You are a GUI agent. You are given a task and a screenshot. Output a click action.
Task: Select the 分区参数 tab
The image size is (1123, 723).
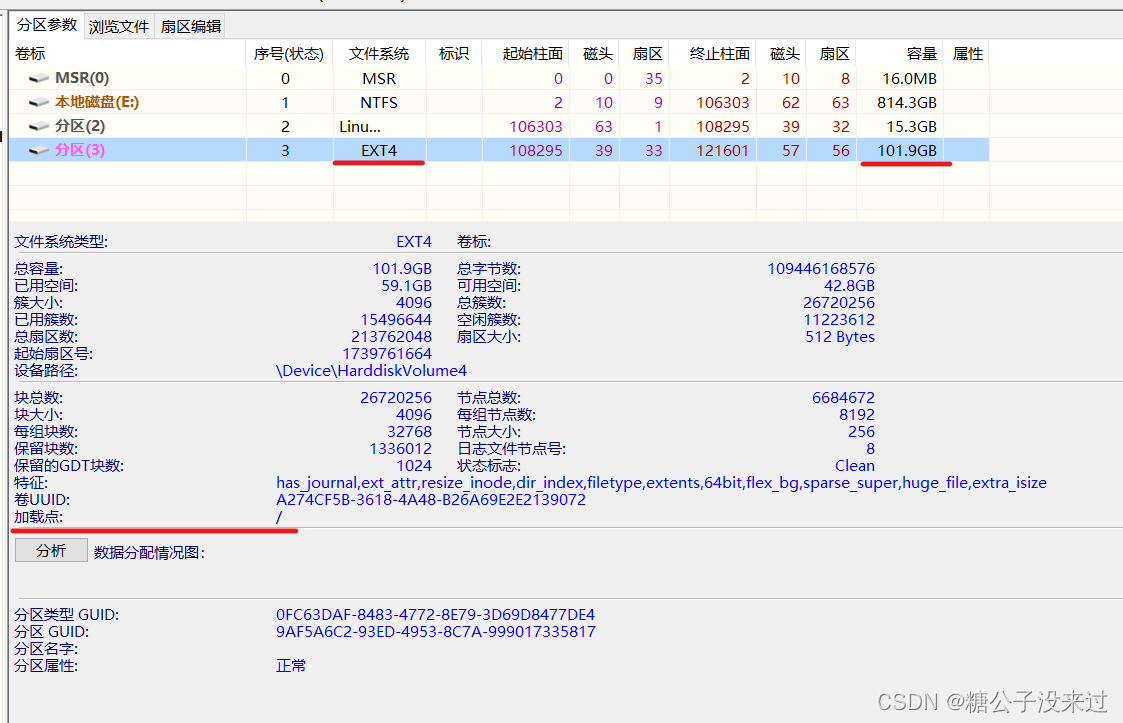click(x=46, y=26)
